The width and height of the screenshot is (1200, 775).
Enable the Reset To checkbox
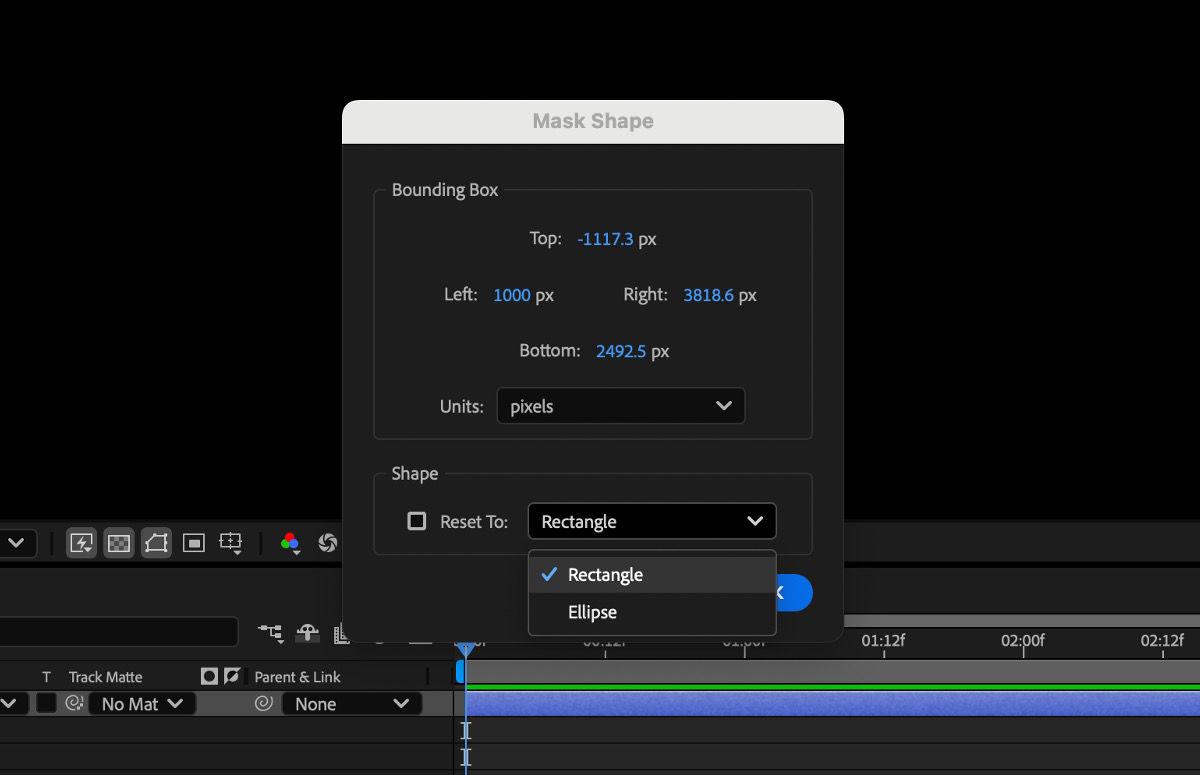click(x=417, y=520)
